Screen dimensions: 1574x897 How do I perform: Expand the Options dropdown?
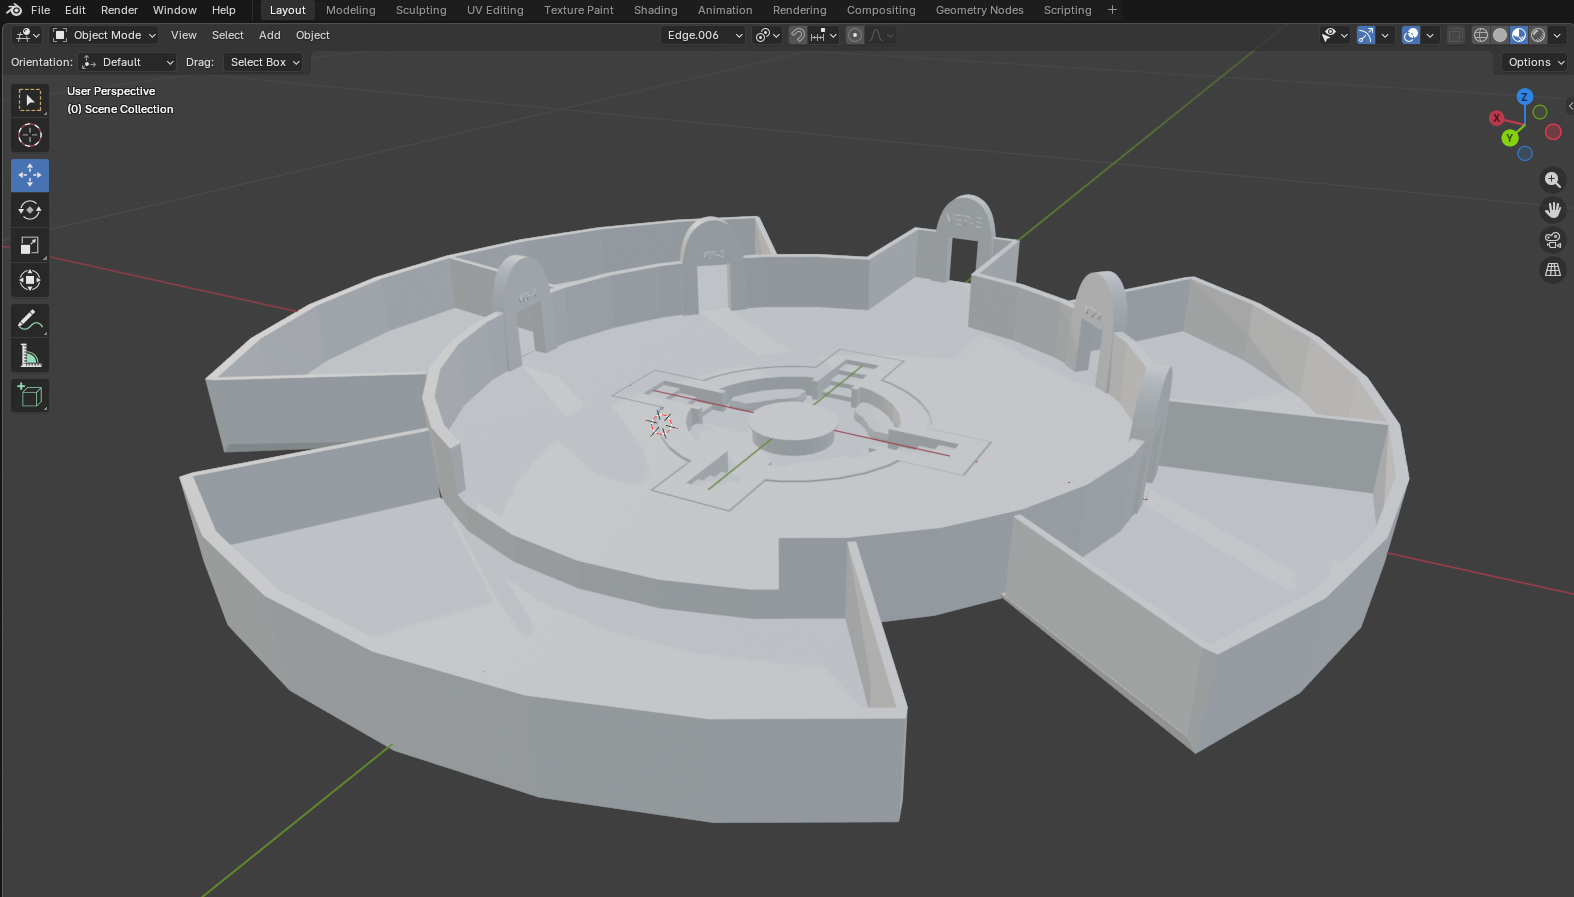point(1535,62)
